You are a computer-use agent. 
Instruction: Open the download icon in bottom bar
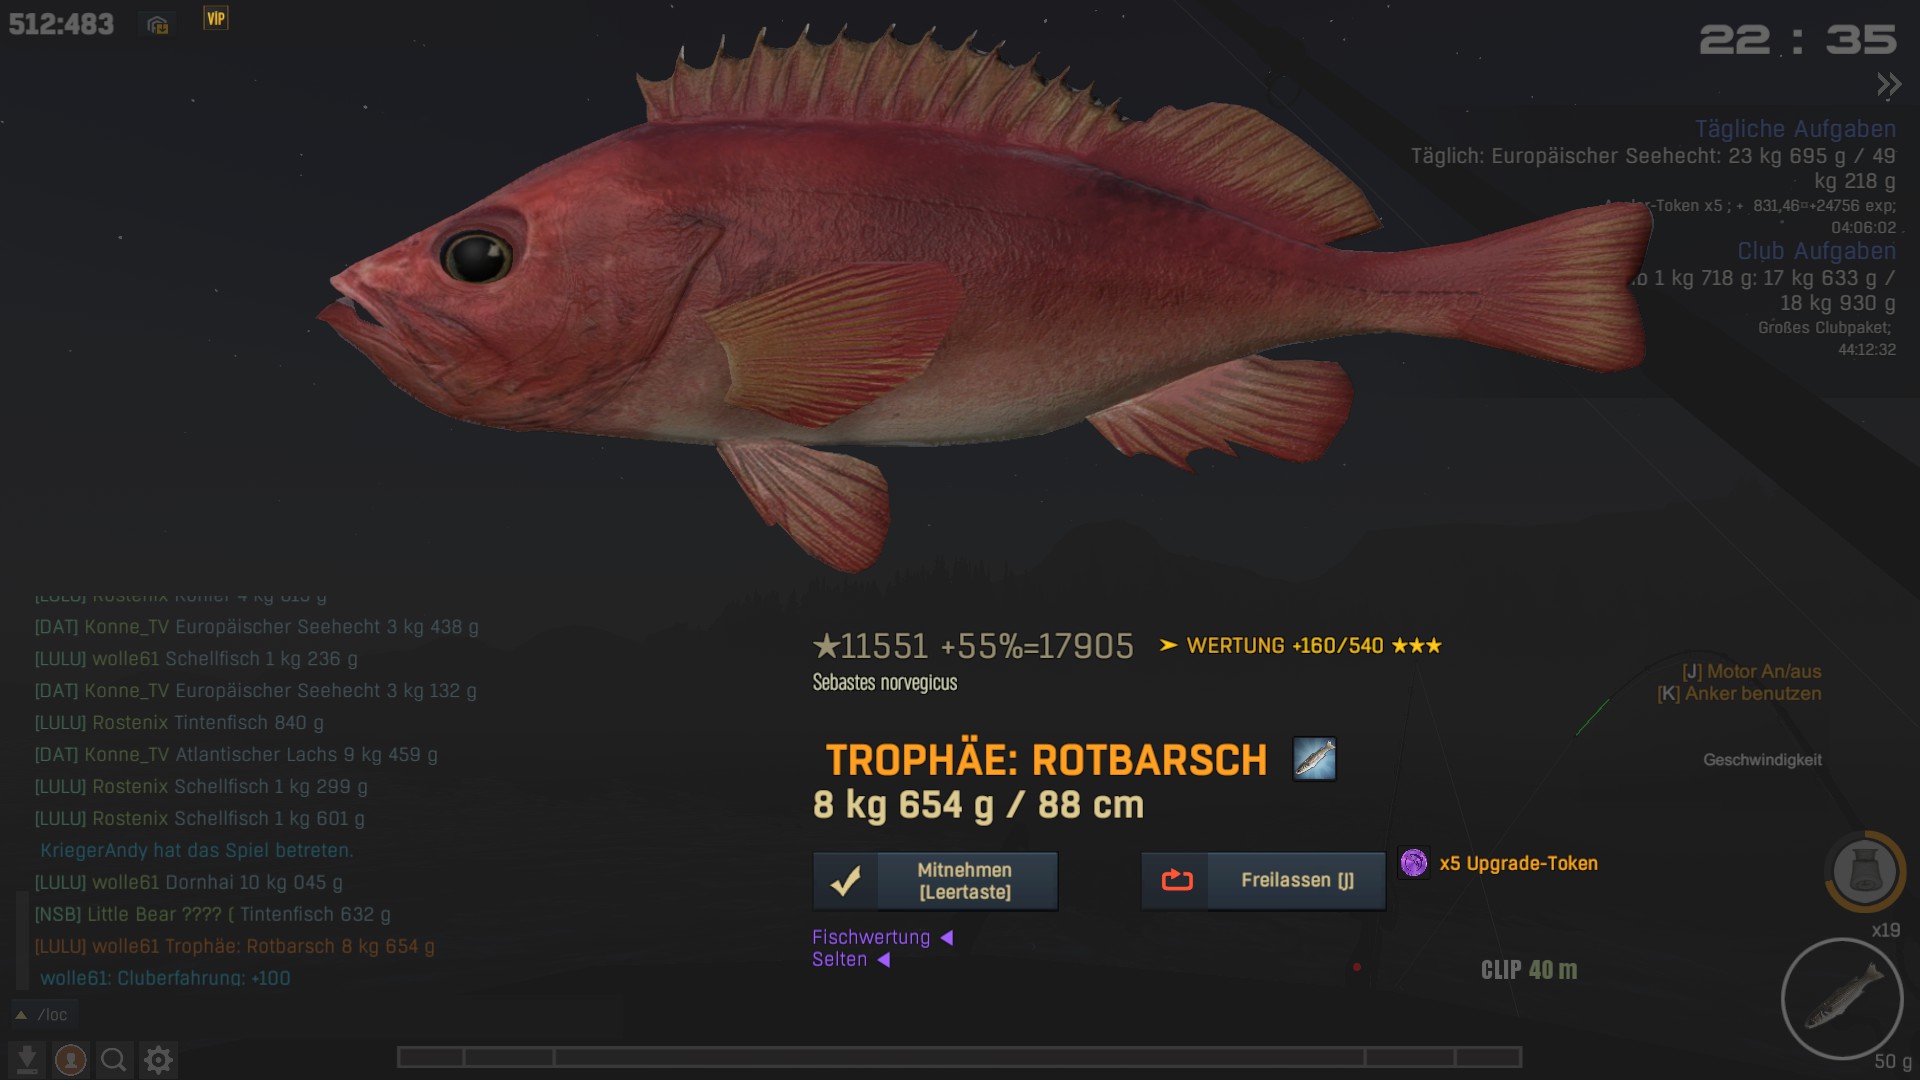[27, 1059]
